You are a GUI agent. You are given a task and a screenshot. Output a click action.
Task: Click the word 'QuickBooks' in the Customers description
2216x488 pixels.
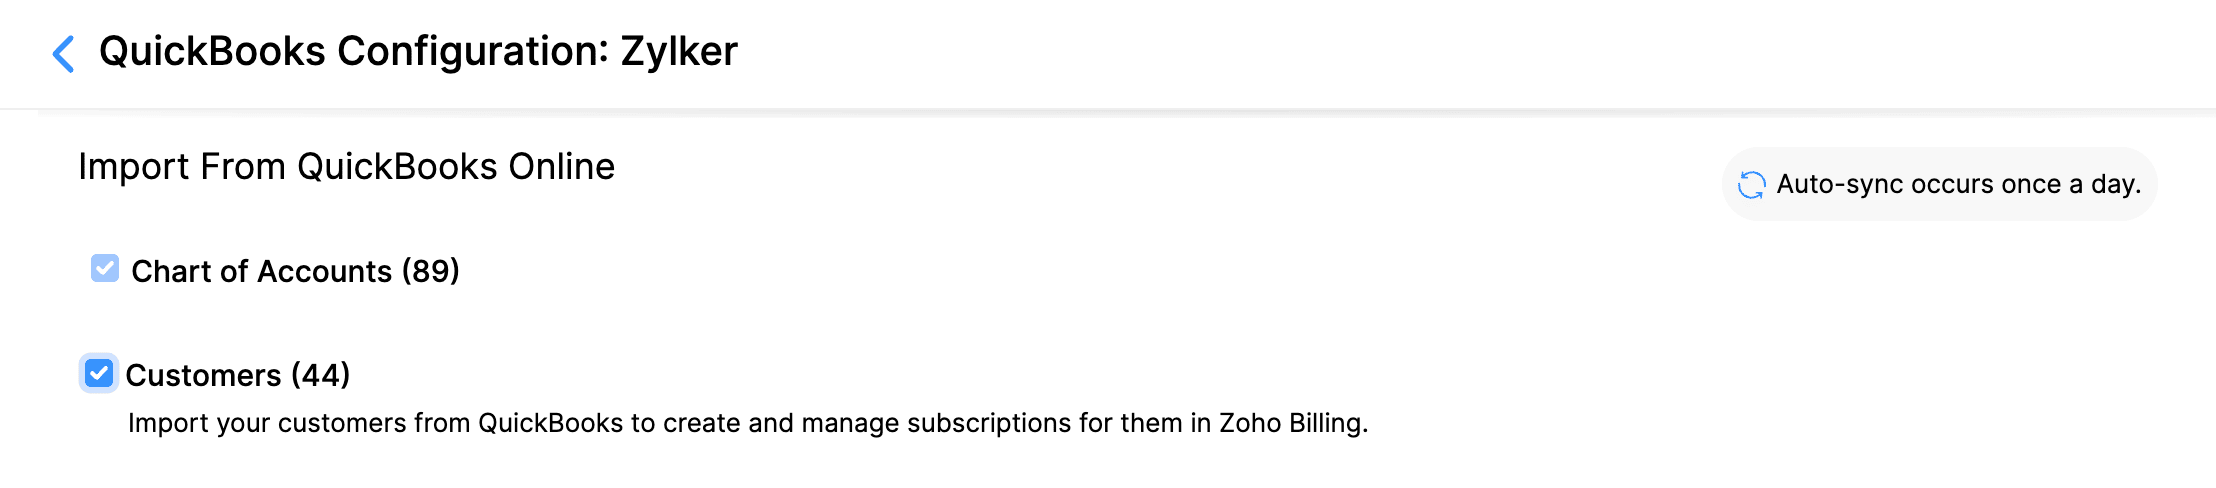[x=550, y=424]
